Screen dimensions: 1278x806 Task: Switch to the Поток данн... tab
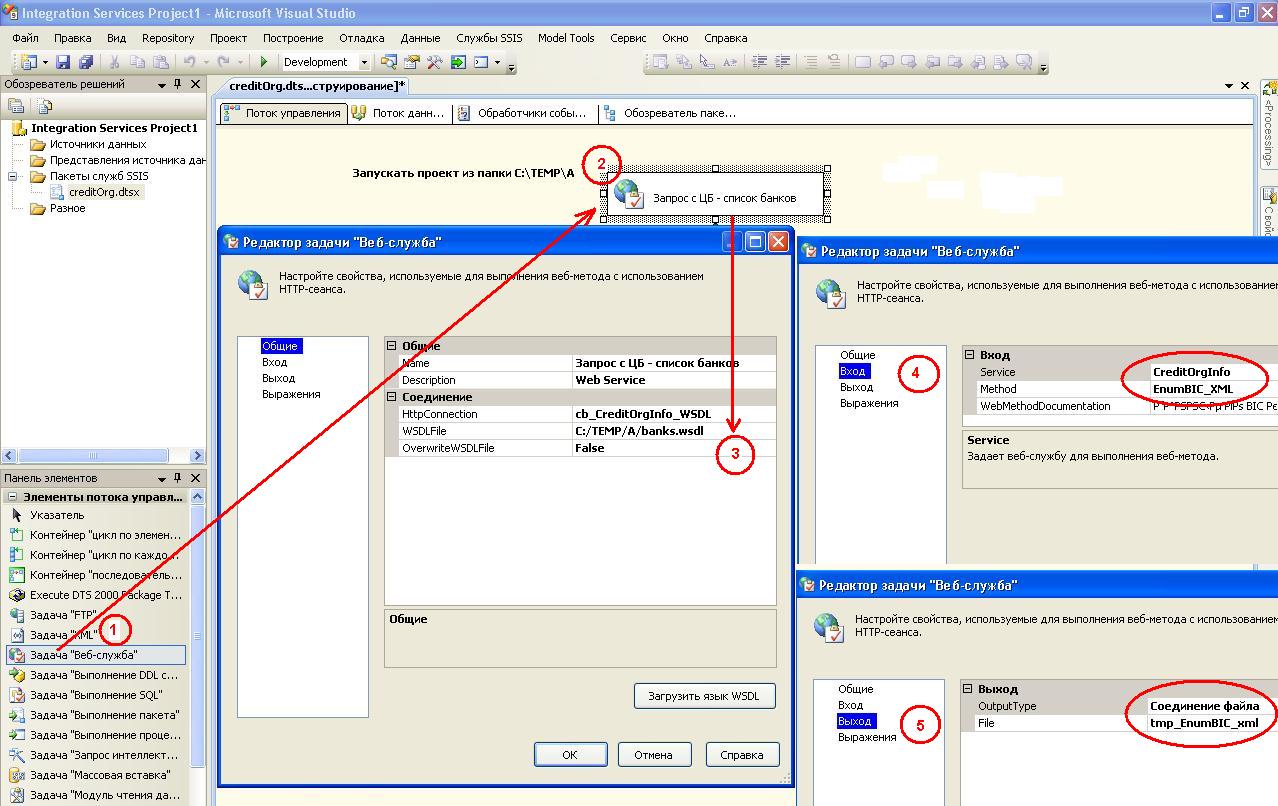398,113
